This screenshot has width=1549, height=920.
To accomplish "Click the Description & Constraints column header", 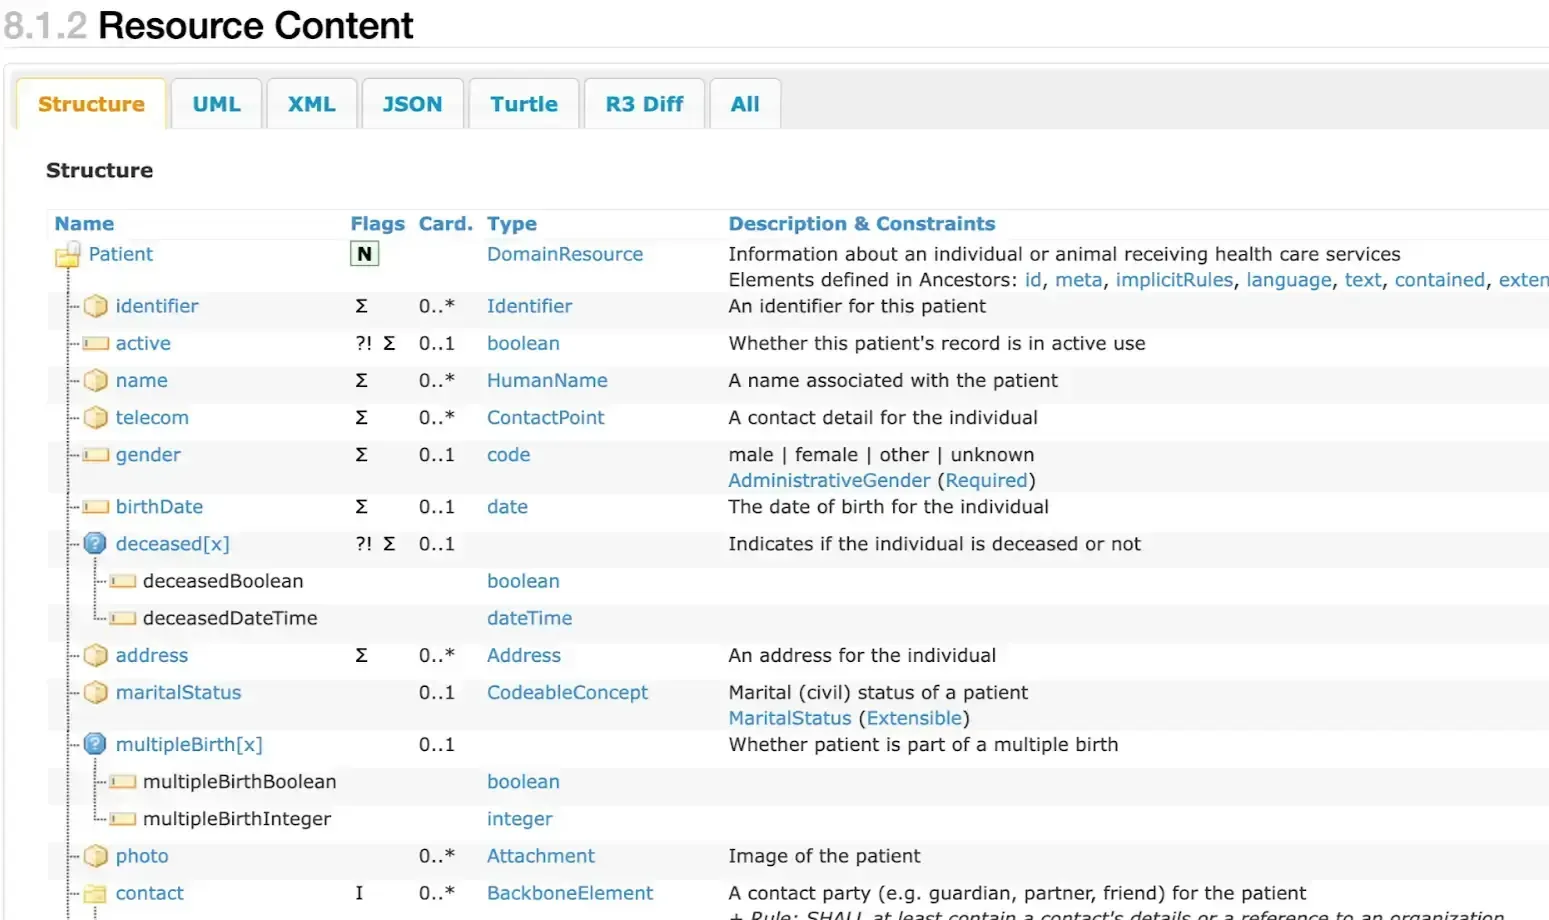I will point(861,223).
